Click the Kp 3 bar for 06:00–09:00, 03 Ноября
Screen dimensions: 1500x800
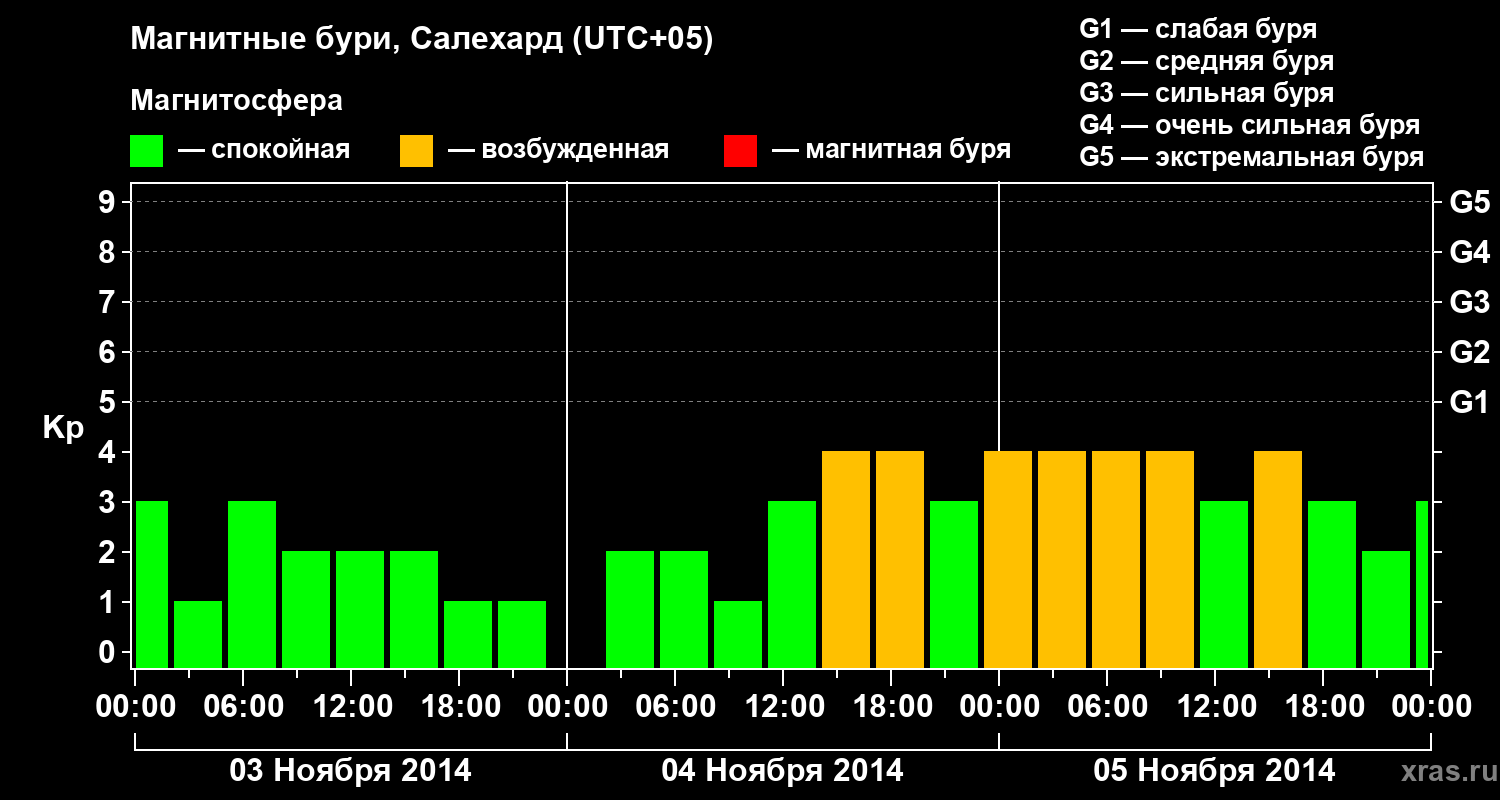click(x=252, y=584)
